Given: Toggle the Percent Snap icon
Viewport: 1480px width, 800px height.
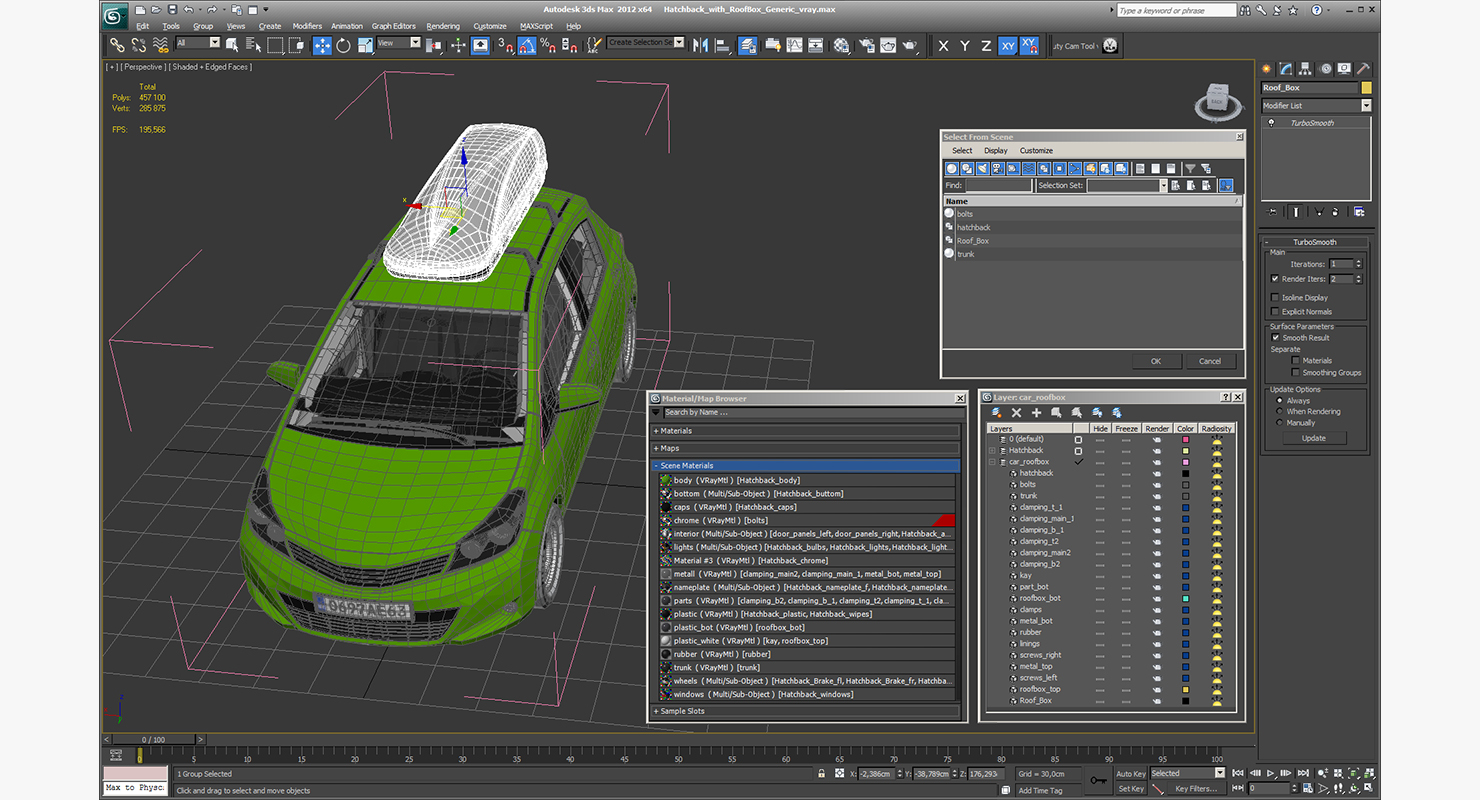Looking at the screenshot, I should point(548,45).
